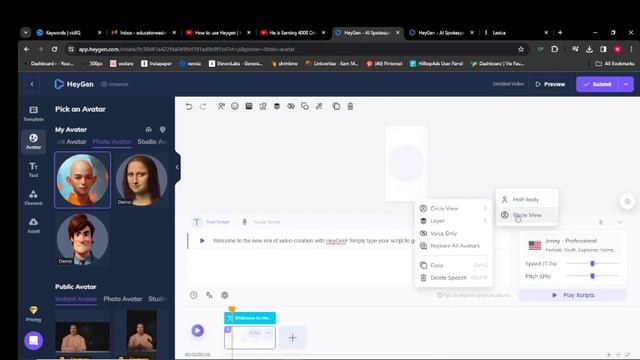Click the Preview button
Screen dimensions: 640x360
click(x=550, y=84)
